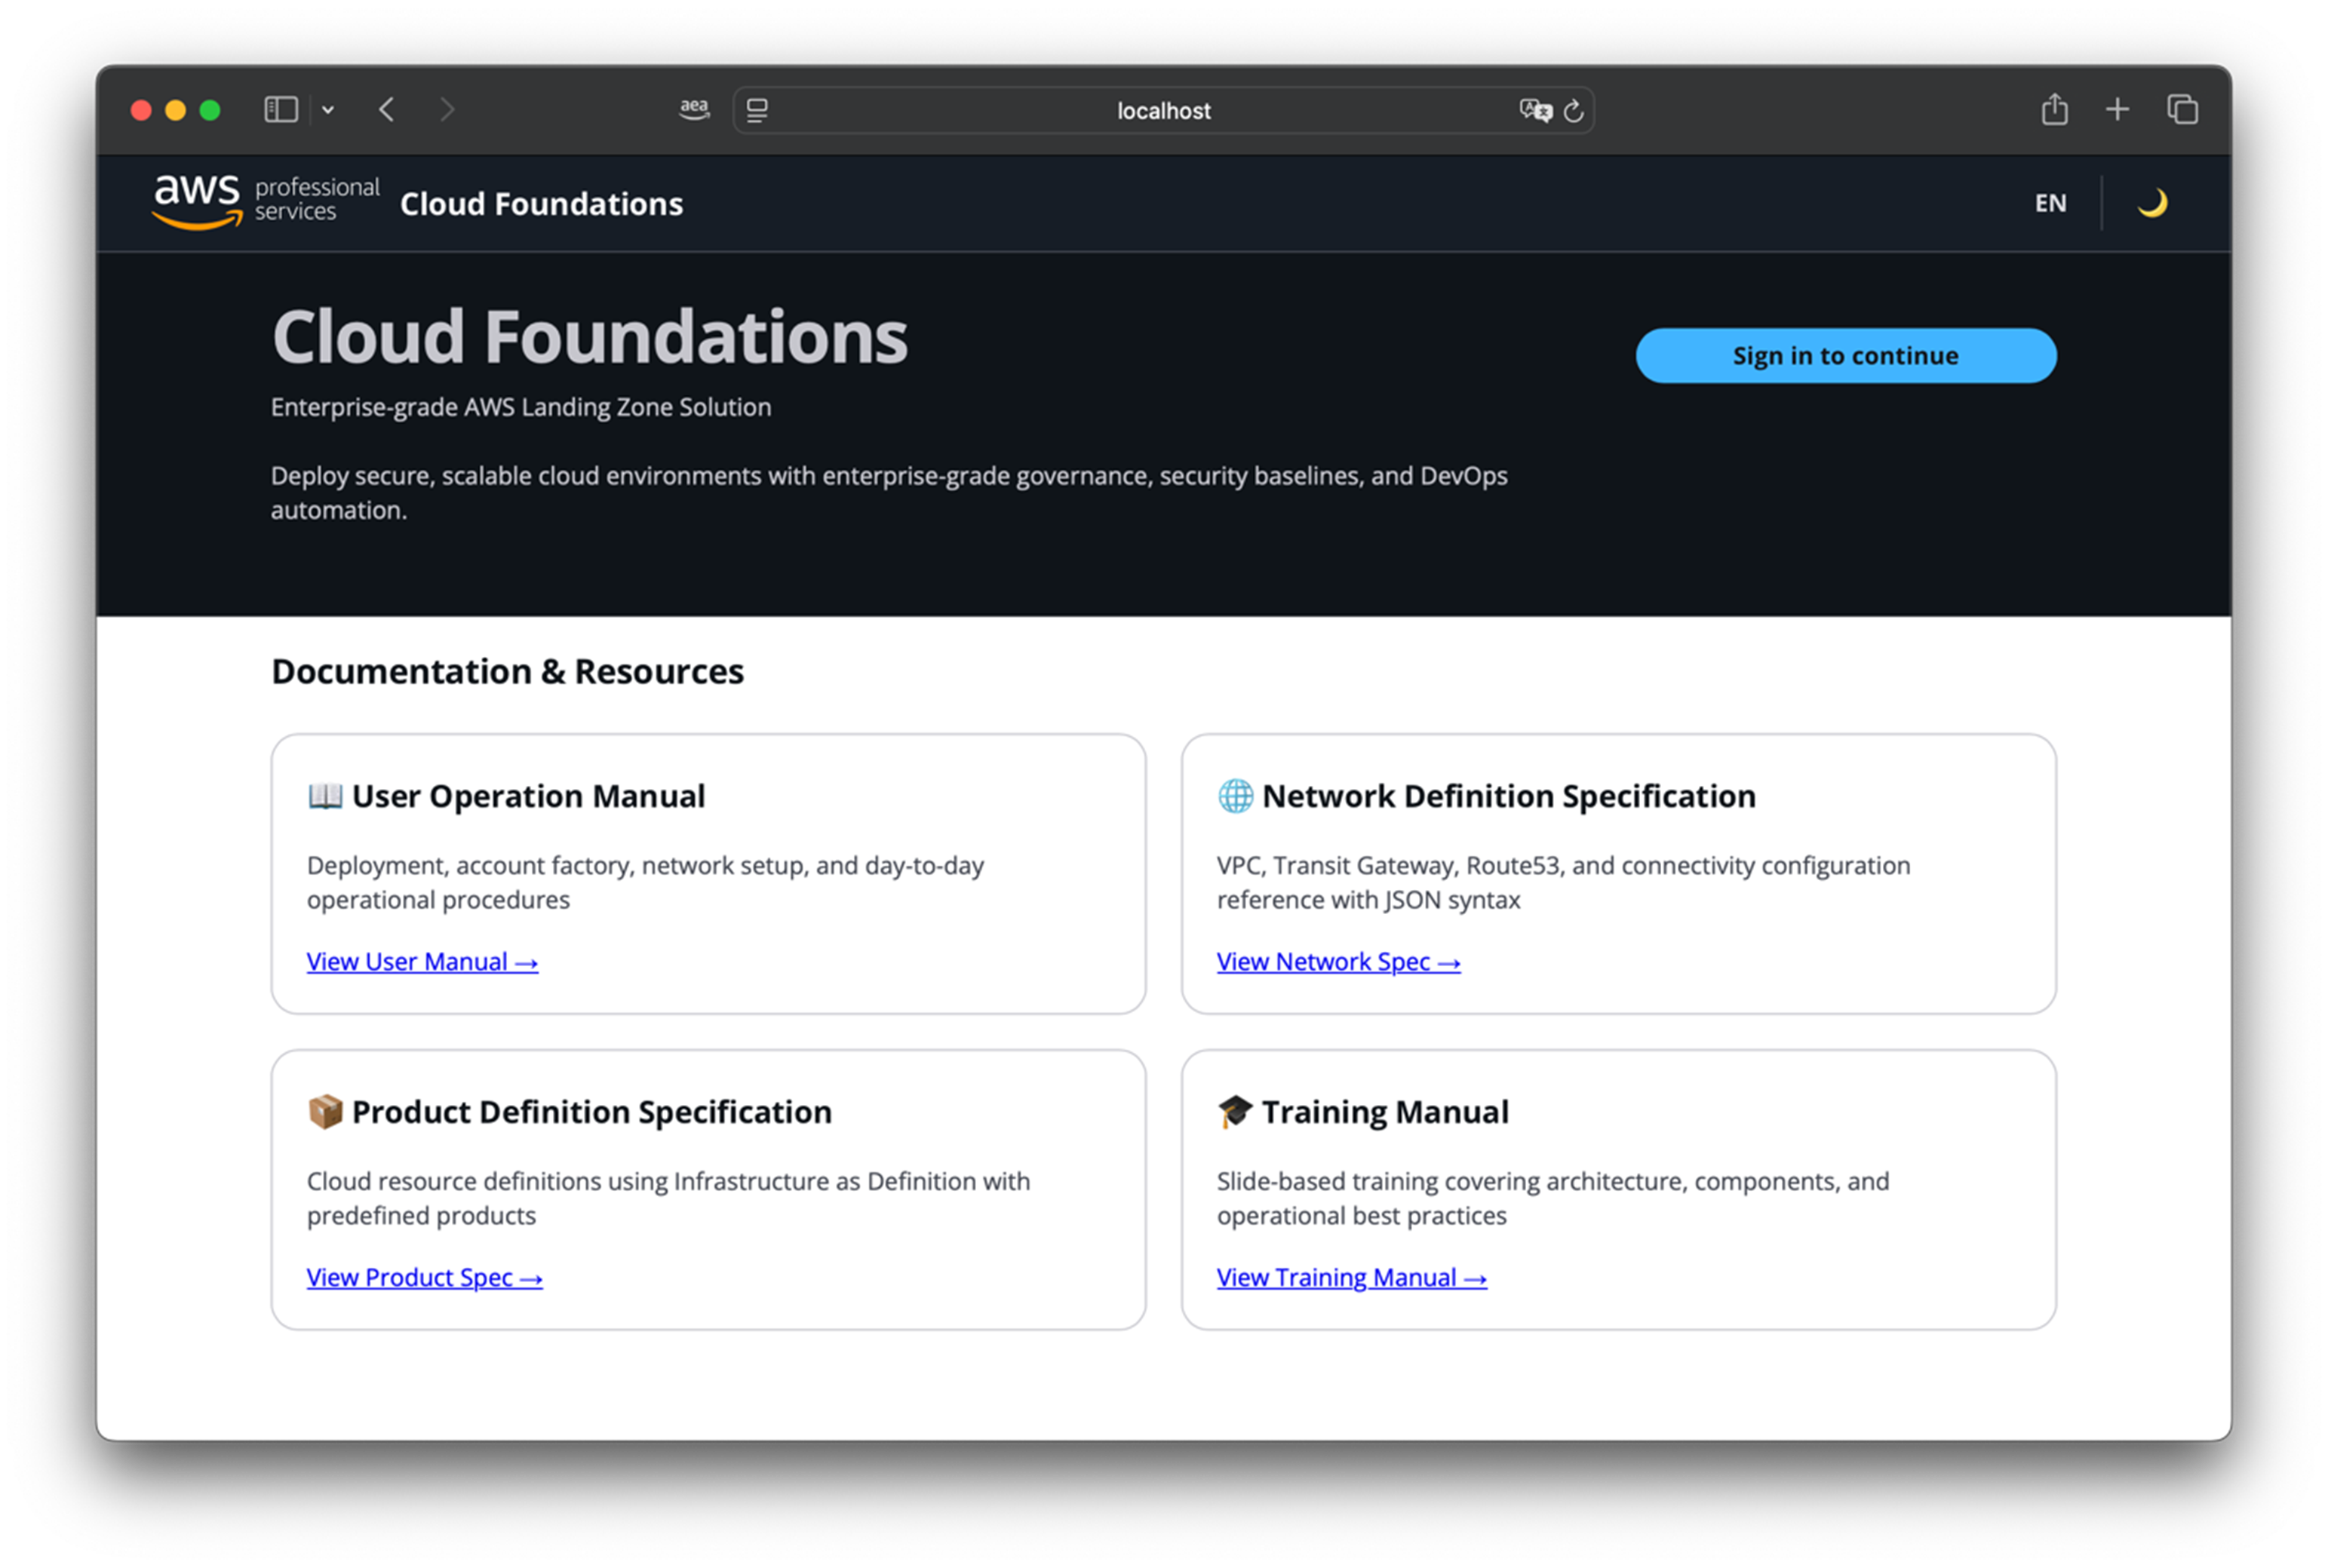Open the View Training Manual link
Screen dimensions: 2328x1568
(x=1351, y=1277)
